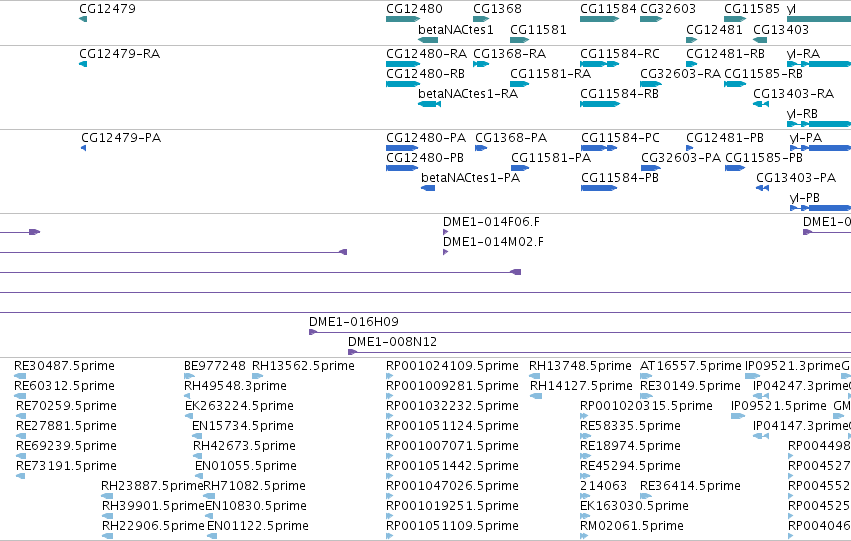
Task: Click the CG11581 gene label
Action: click(x=538, y=29)
